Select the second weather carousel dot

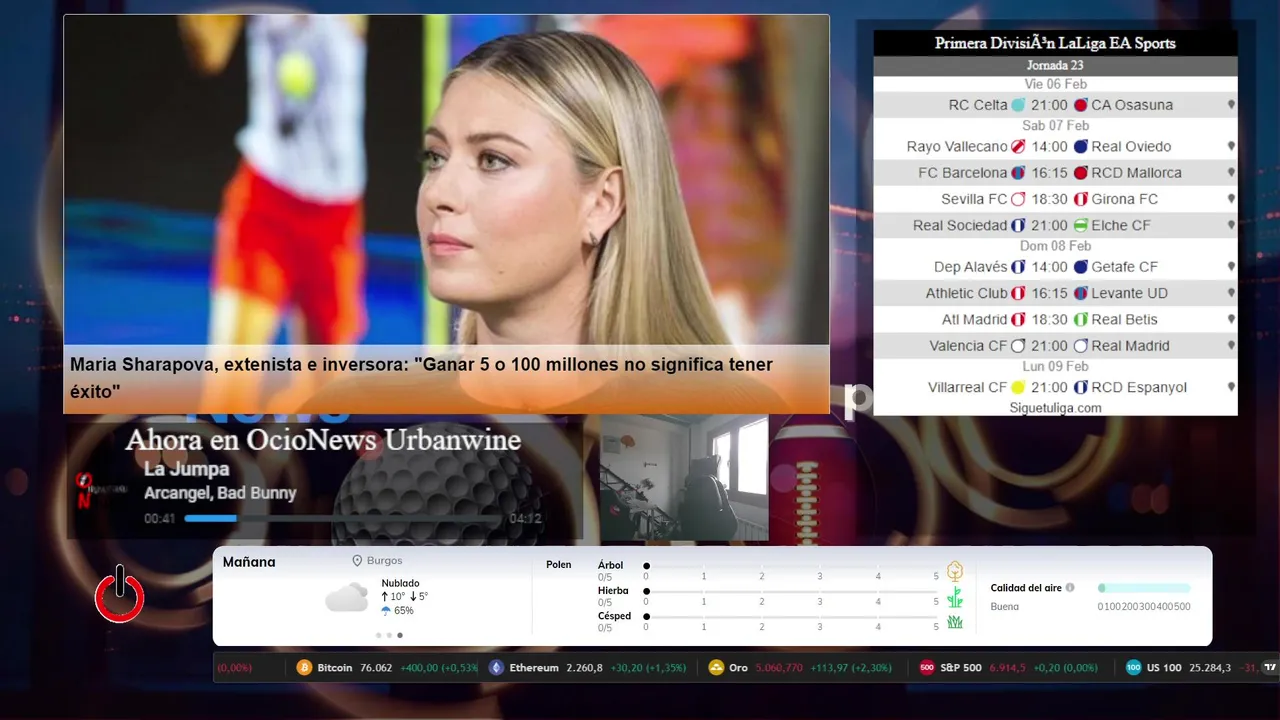tap(389, 635)
